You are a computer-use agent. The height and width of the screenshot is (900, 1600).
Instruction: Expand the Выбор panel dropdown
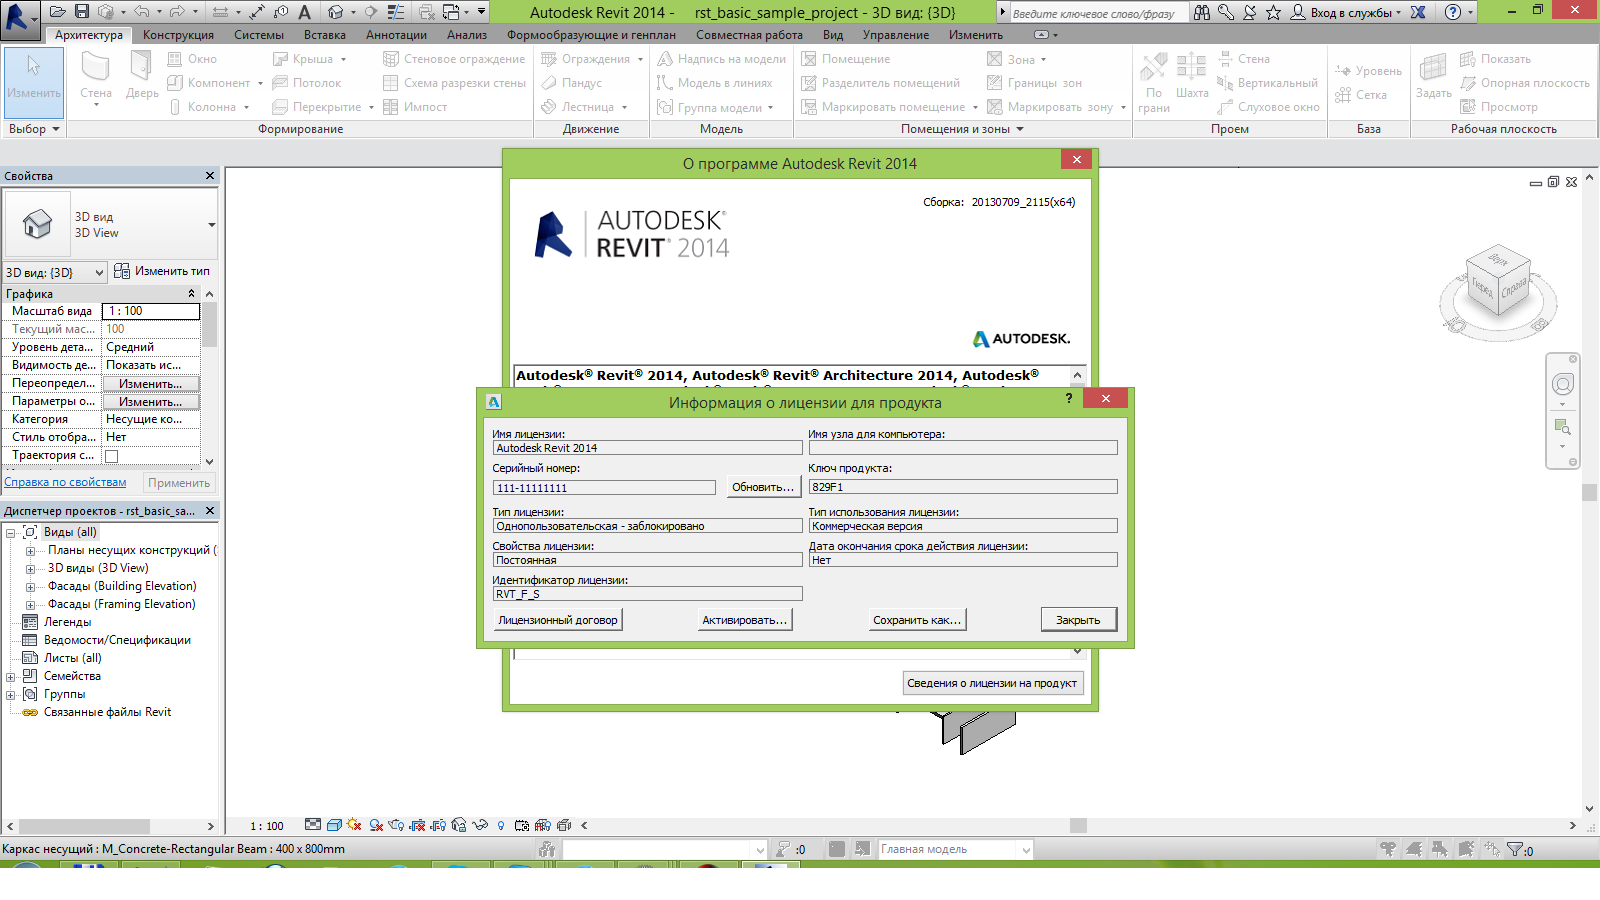click(x=56, y=129)
